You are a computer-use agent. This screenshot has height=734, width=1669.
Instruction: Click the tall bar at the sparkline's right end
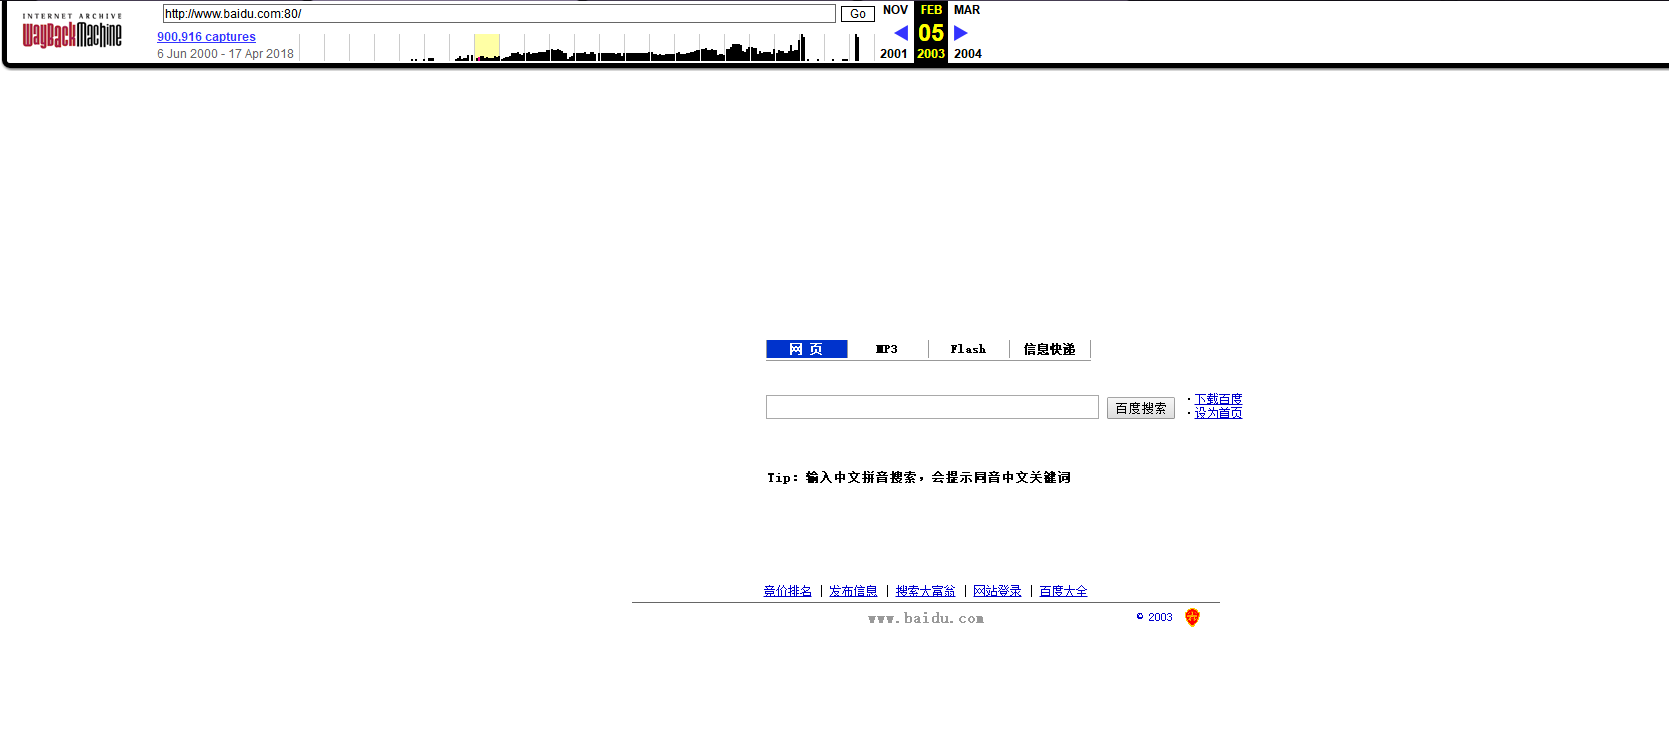(x=856, y=47)
